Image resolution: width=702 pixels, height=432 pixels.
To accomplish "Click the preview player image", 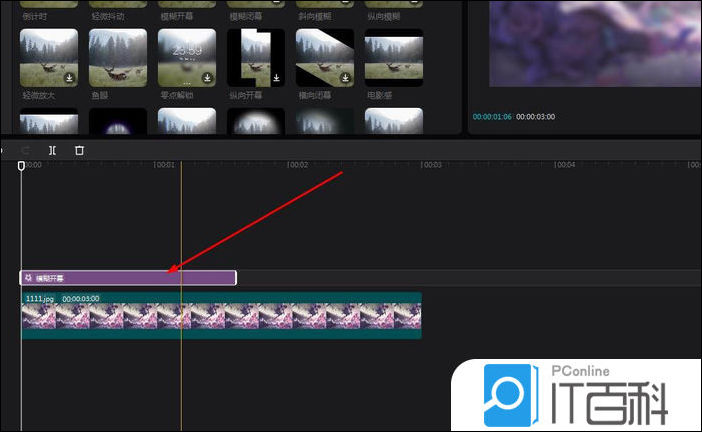I will click(x=595, y=43).
